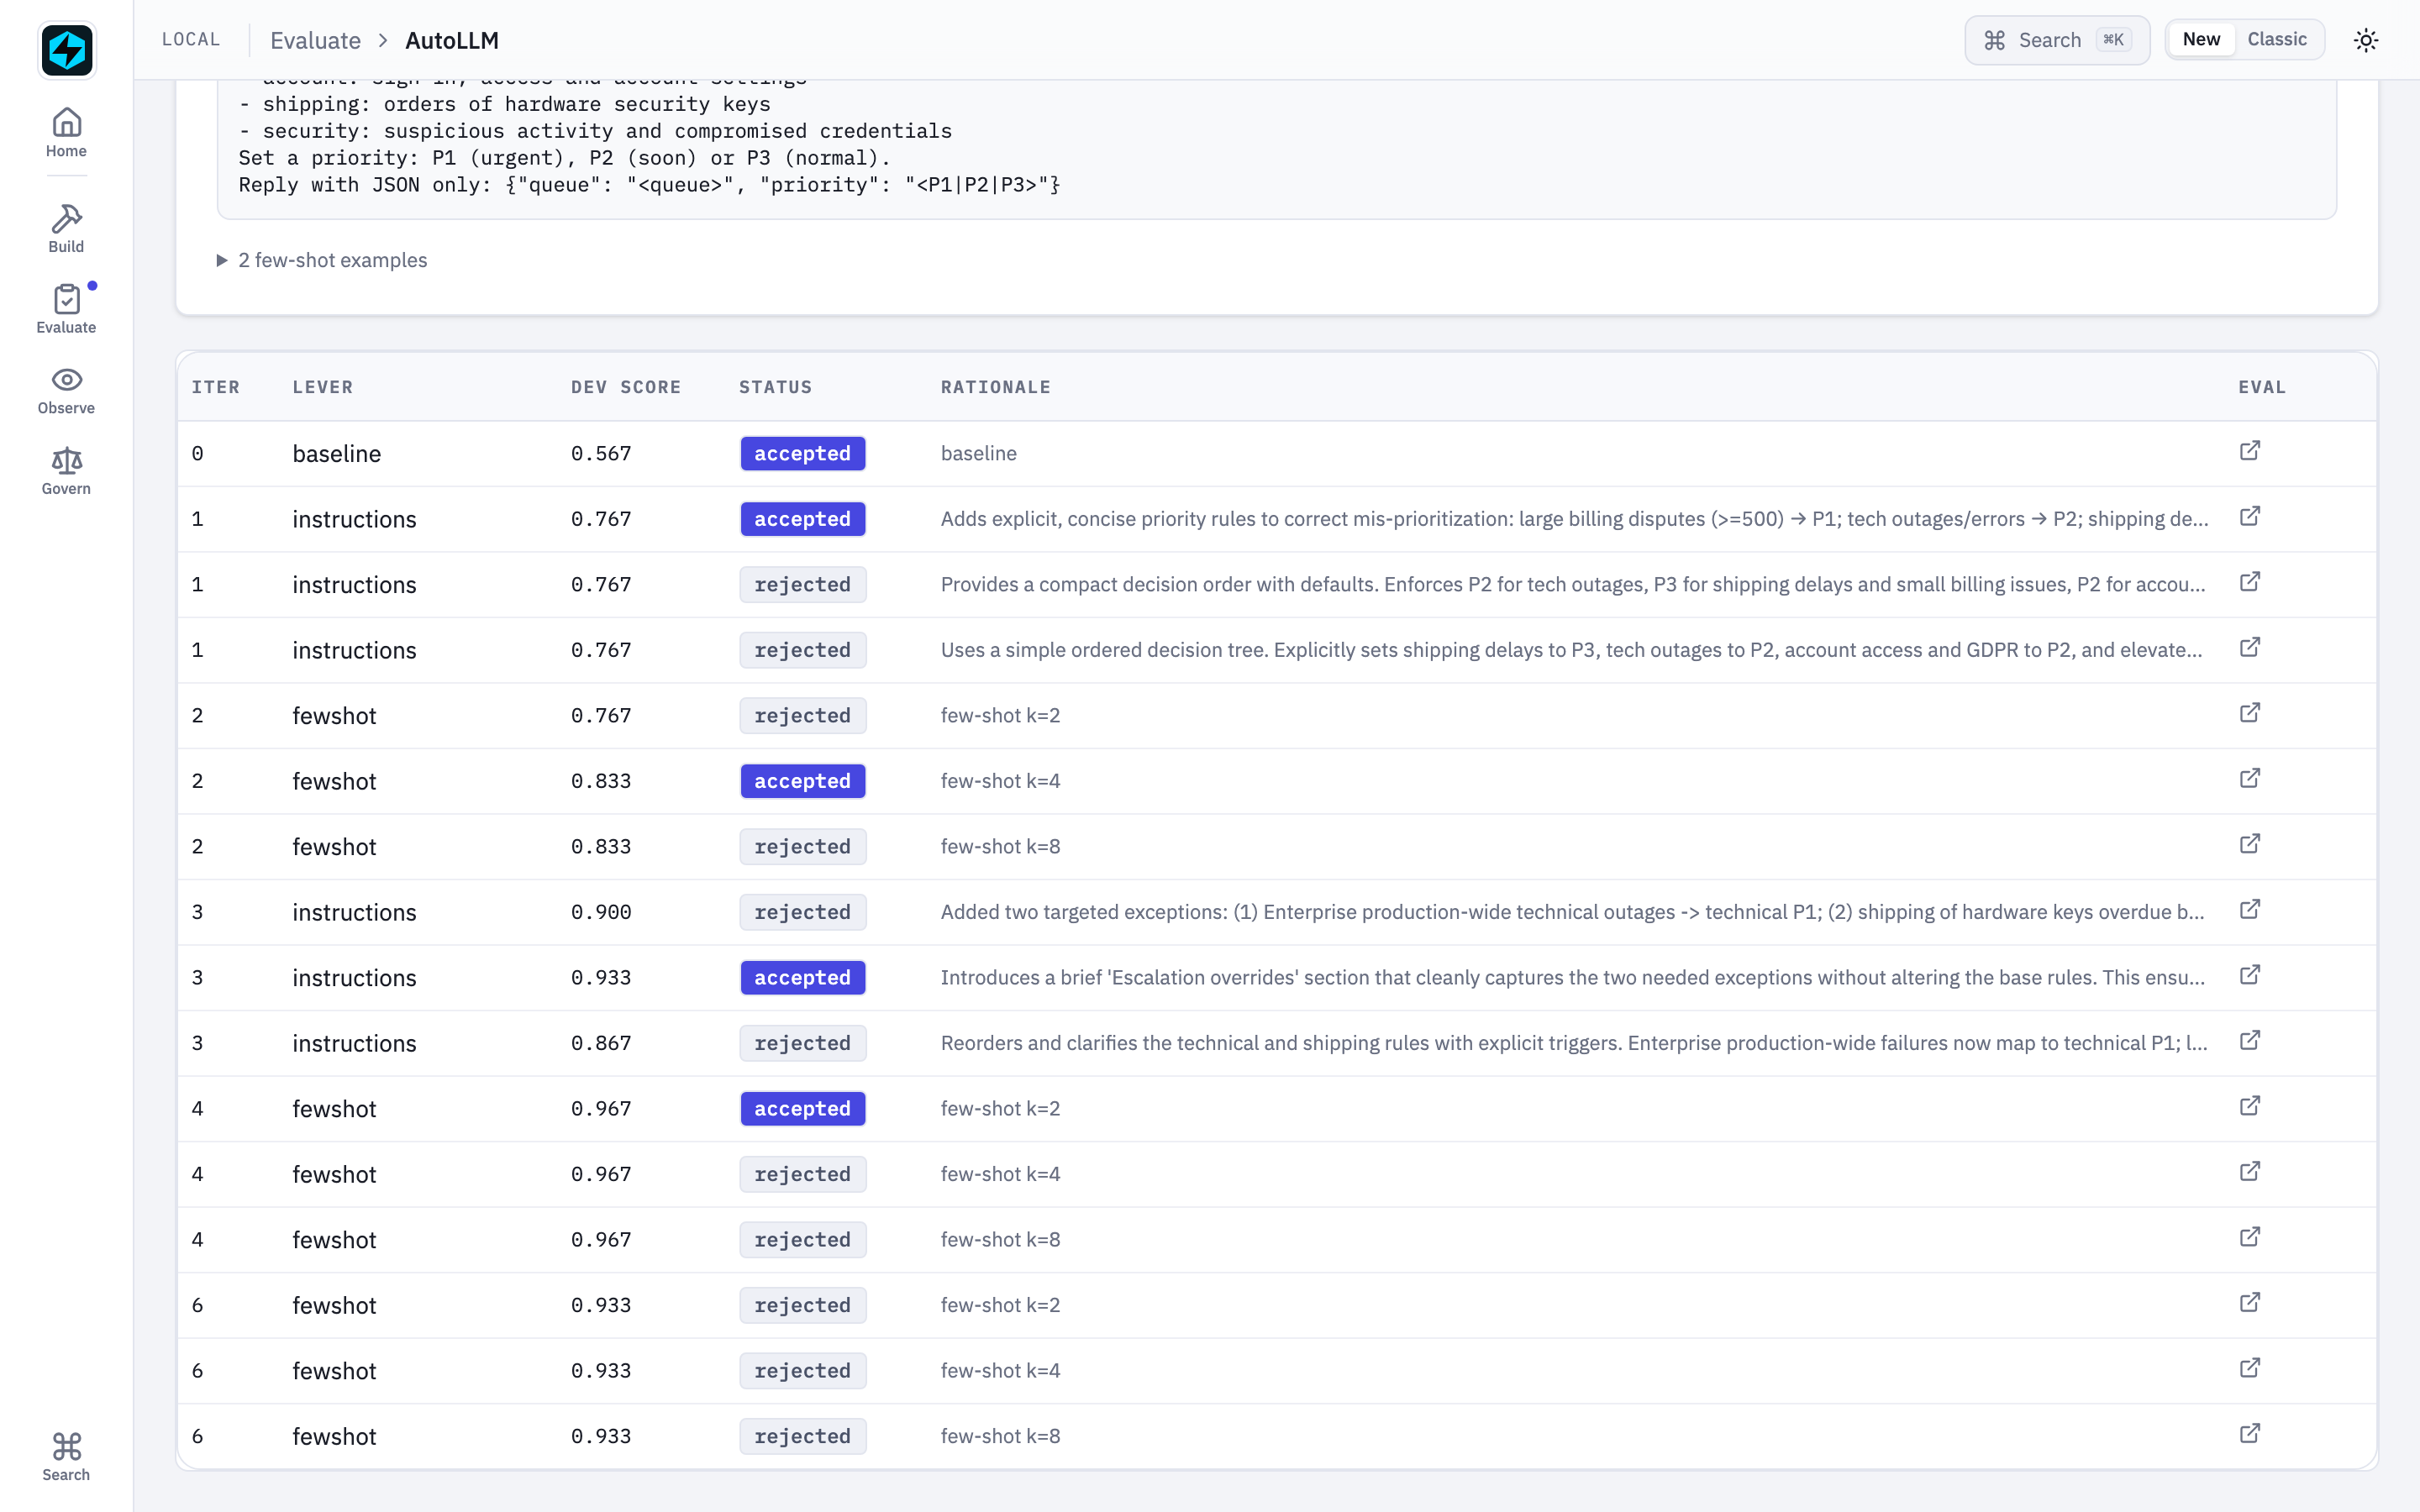Click the RATIONALE column header
The image size is (2420, 1512).
996,387
